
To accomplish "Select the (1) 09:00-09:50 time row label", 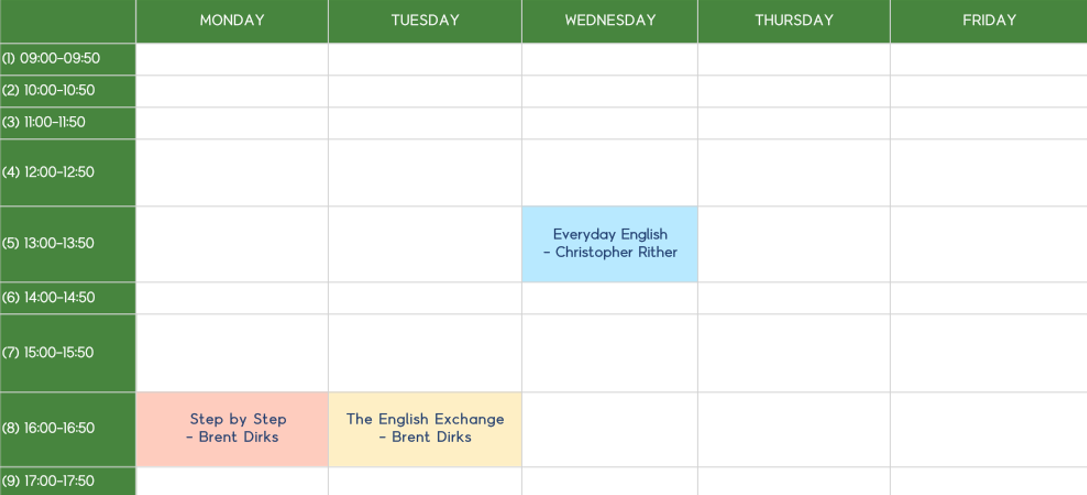I will click(x=68, y=59).
